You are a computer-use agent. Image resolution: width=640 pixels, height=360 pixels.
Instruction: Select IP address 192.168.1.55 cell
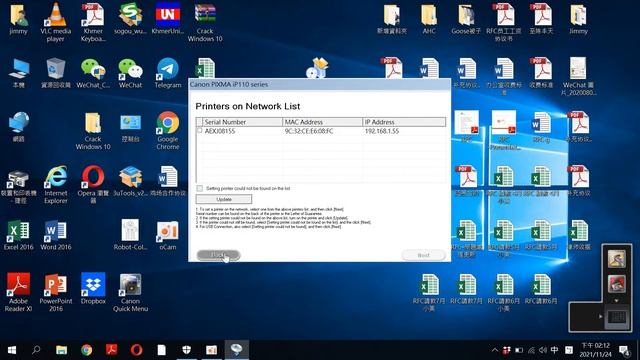[x=382, y=131]
